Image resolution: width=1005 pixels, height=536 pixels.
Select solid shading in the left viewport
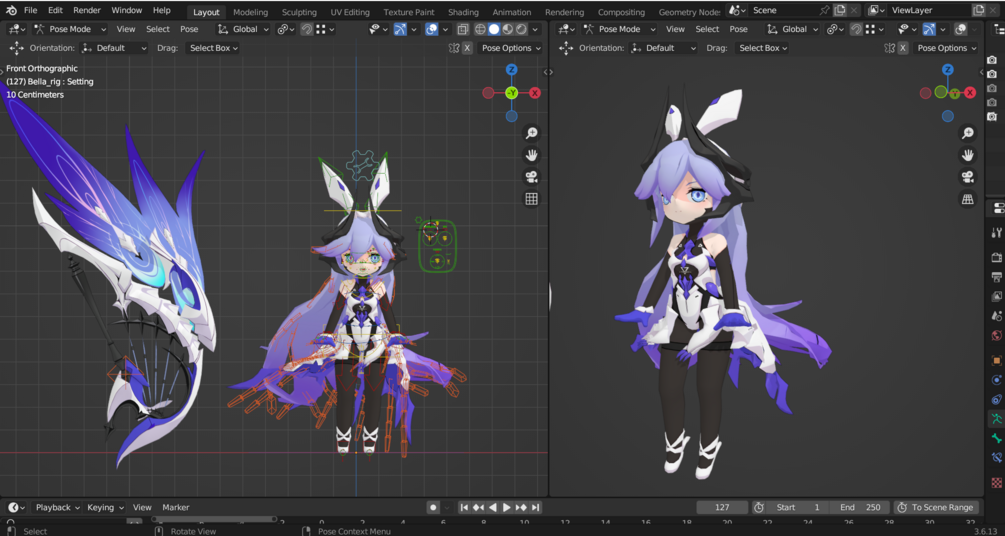click(x=494, y=29)
